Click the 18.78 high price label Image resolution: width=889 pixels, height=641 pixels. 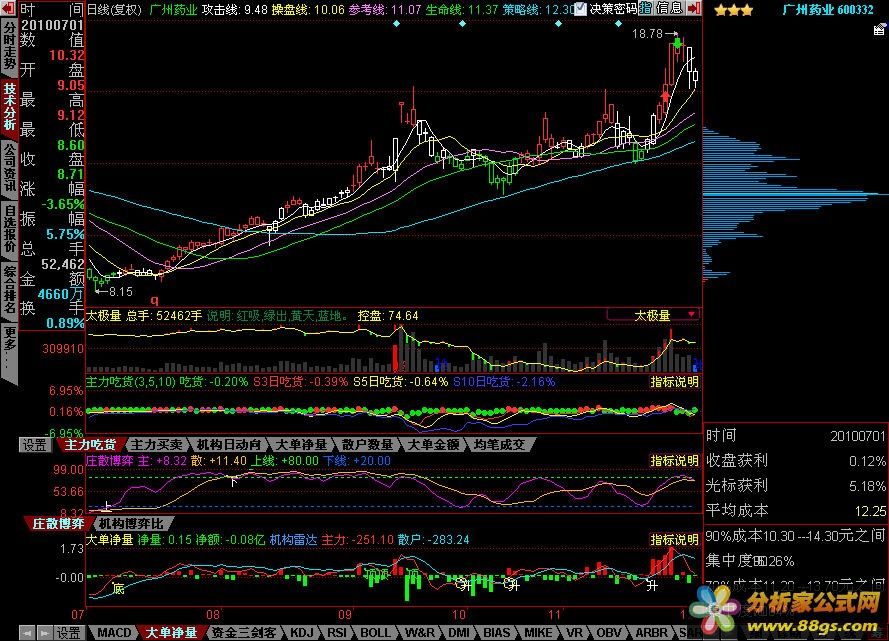pyautogui.click(x=647, y=34)
